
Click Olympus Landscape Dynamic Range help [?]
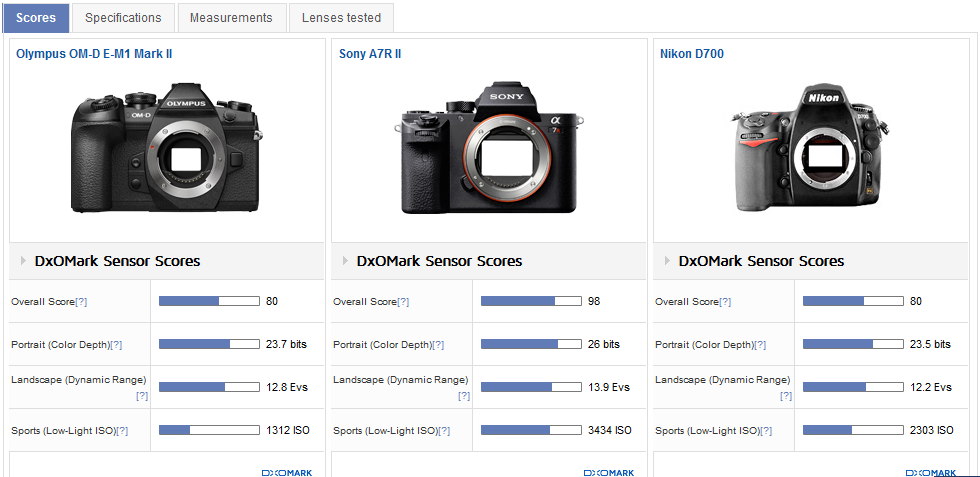pos(141,396)
